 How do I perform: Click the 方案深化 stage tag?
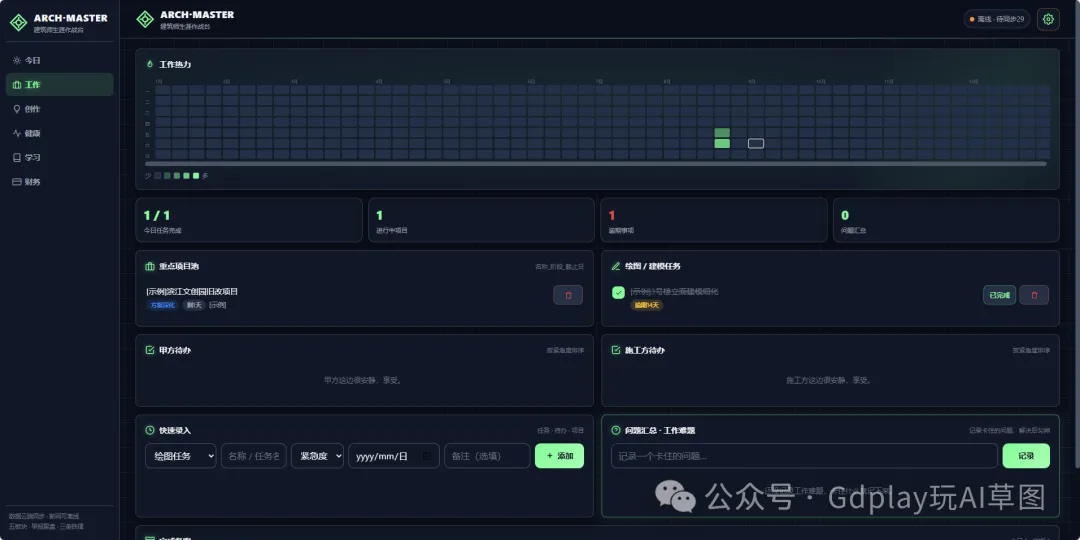163,305
